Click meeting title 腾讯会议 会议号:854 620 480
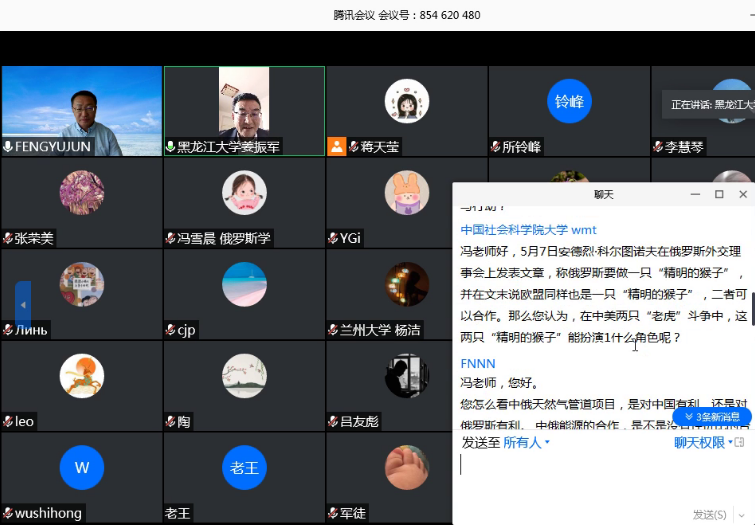Image resolution: width=755 pixels, height=525 pixels. (407, 15)
